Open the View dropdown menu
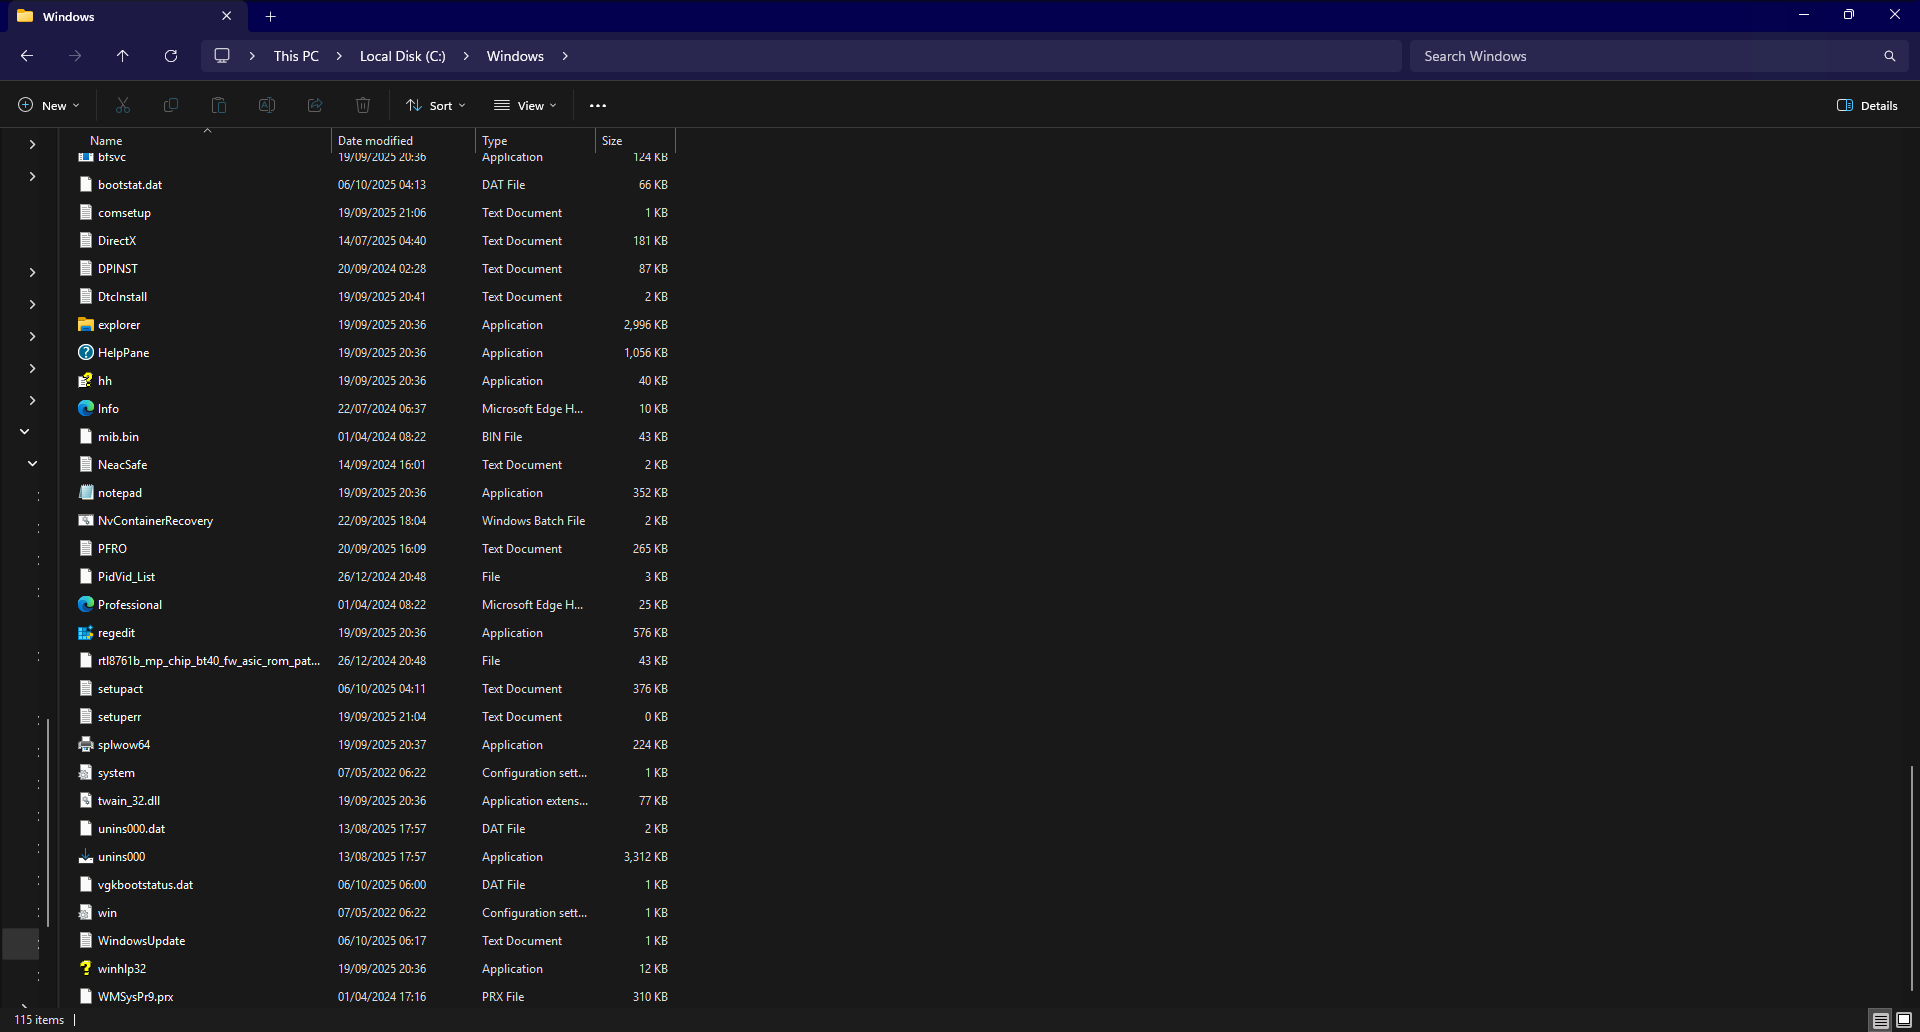The height and width of the screenshot is (1032, 1920). tap(525, 105)
